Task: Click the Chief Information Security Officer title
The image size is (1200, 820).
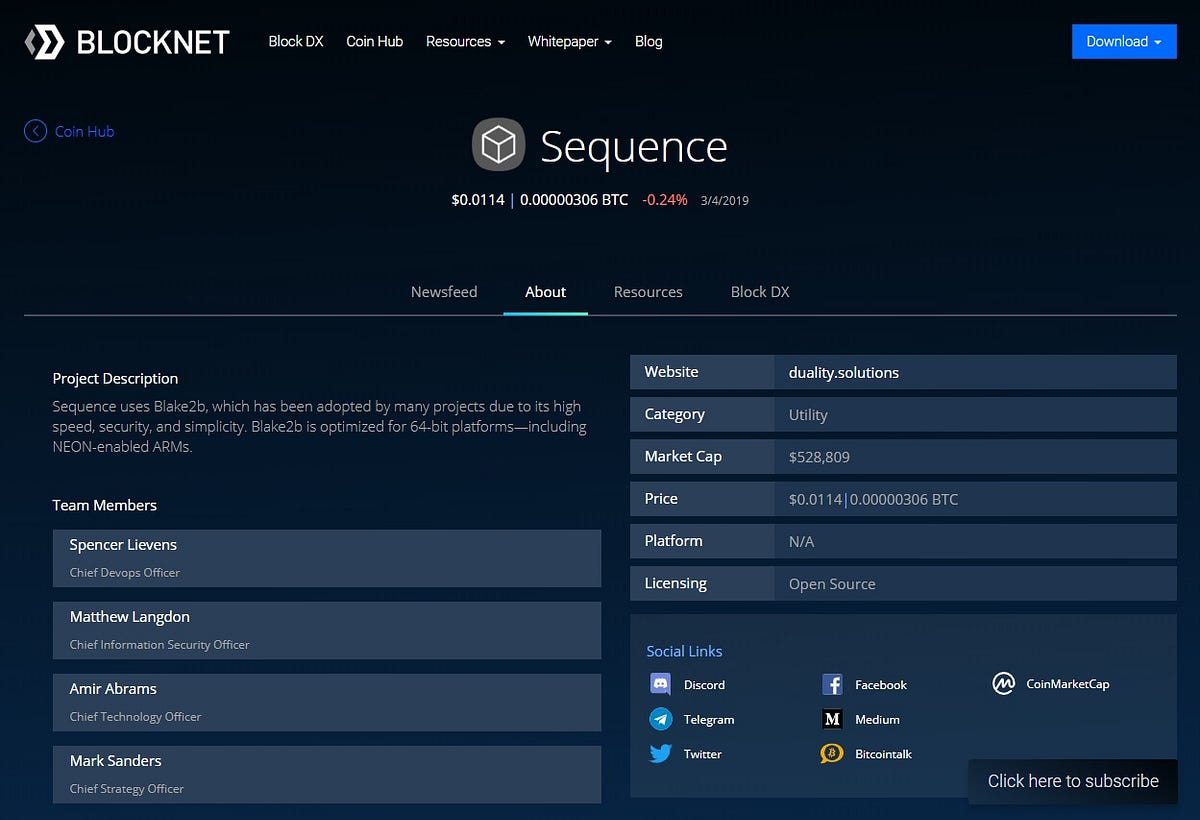Action: pyautogui.click(x=159, y=645)
